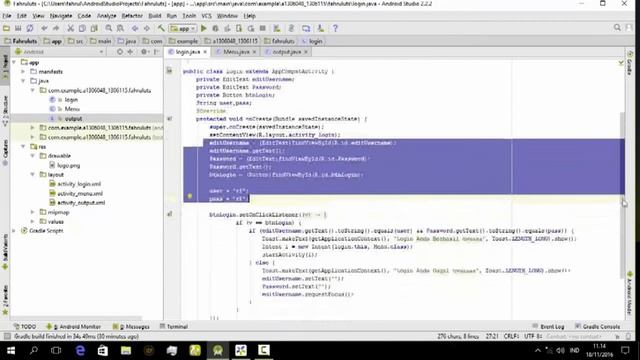
Task: Click the example breadcrumb
Action: pos(183,41)
